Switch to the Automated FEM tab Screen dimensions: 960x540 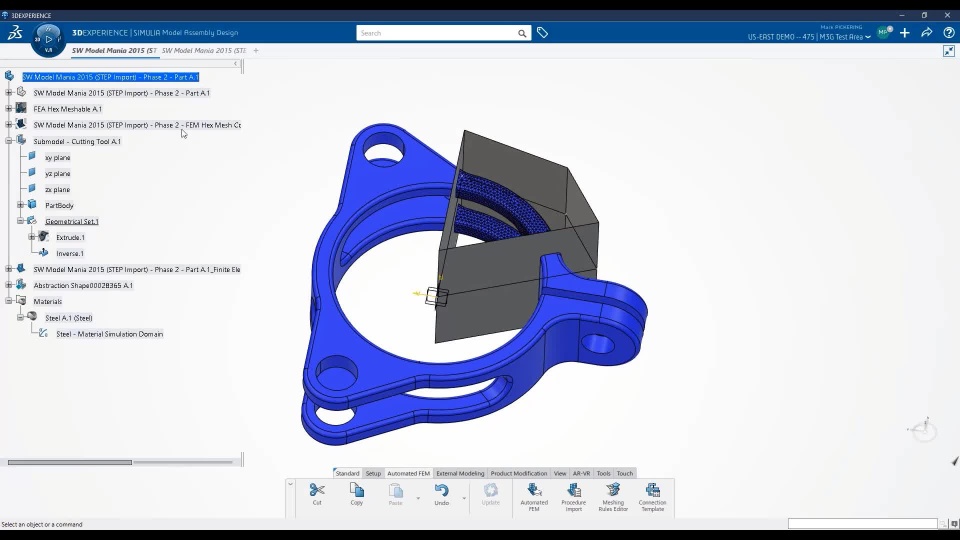(408, 473)
